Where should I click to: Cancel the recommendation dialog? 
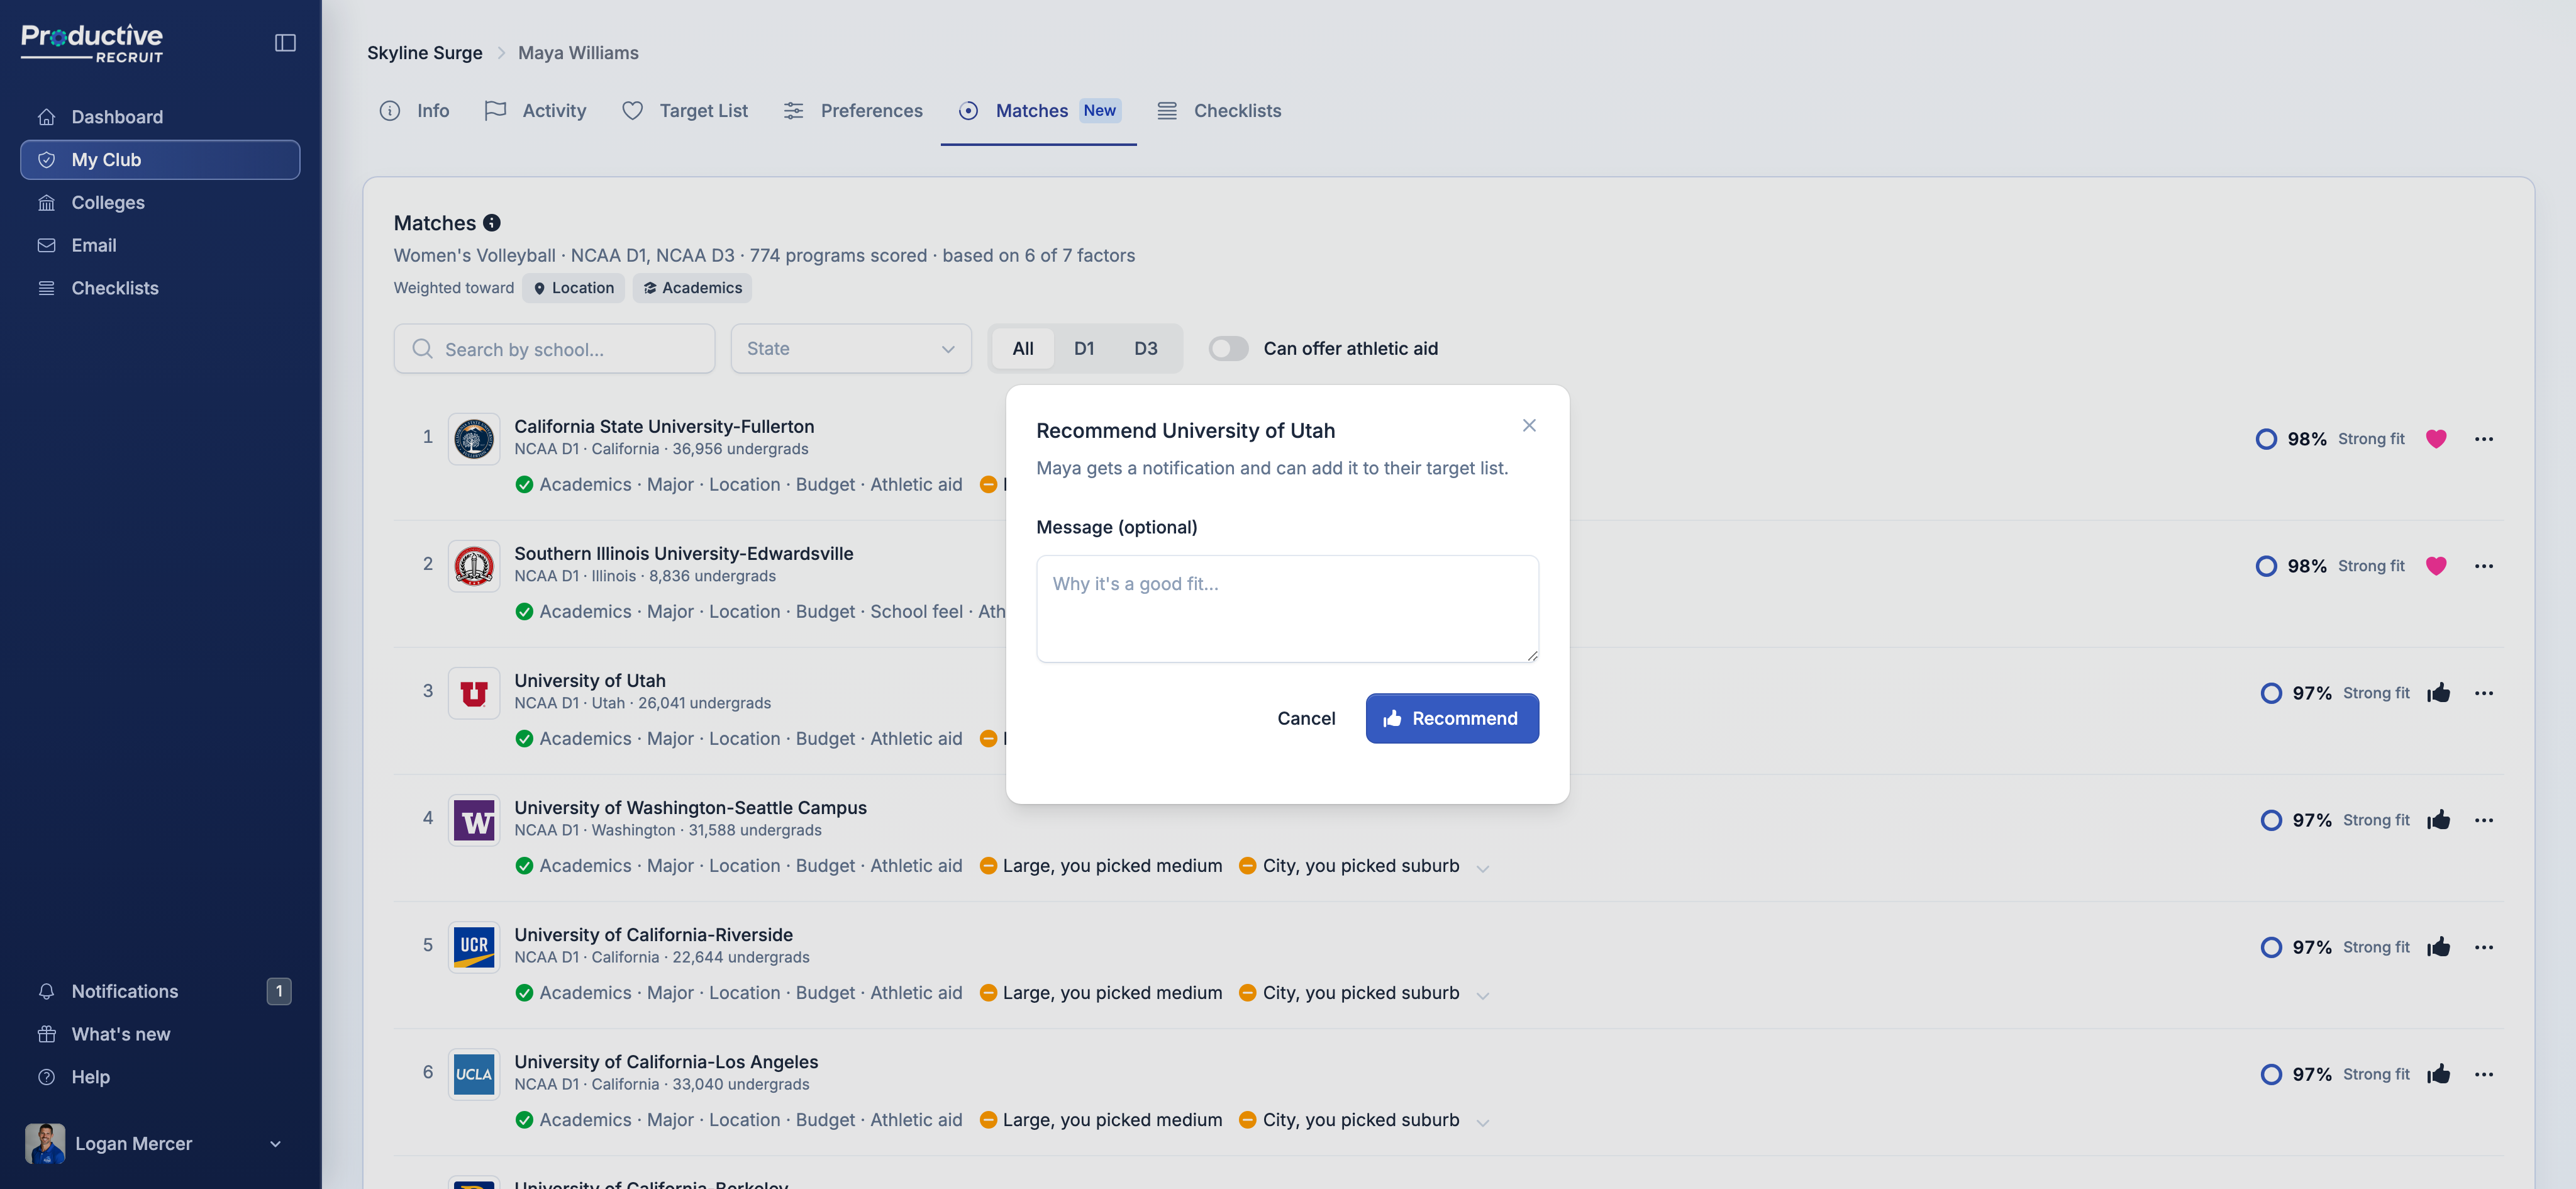pyautogui.click(x=1306, y=718)
